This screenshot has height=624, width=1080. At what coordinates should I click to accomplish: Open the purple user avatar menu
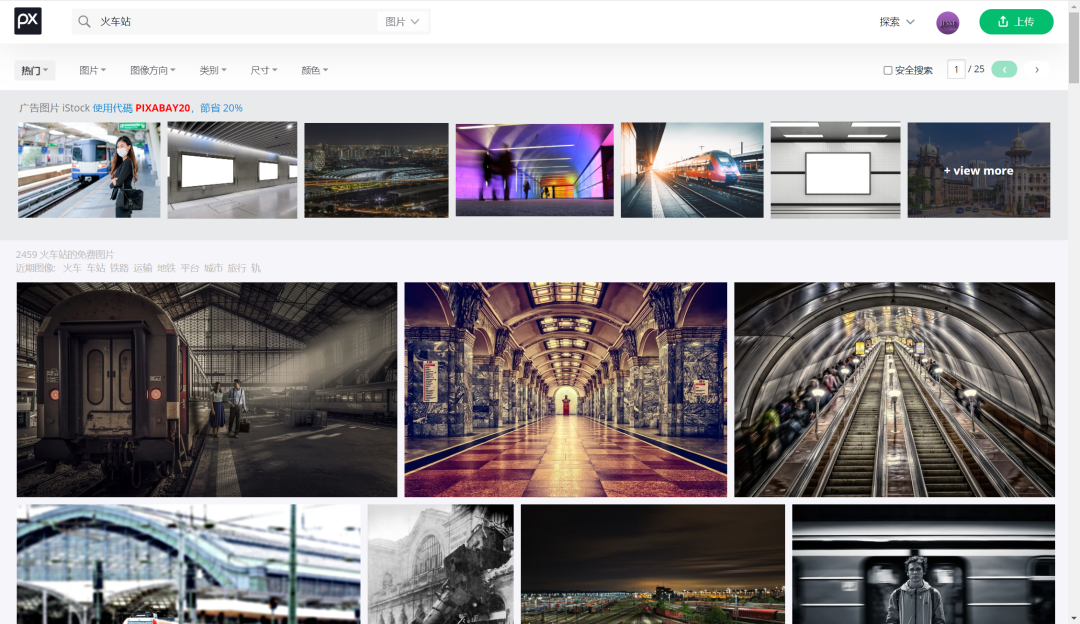tap(948, 23)
